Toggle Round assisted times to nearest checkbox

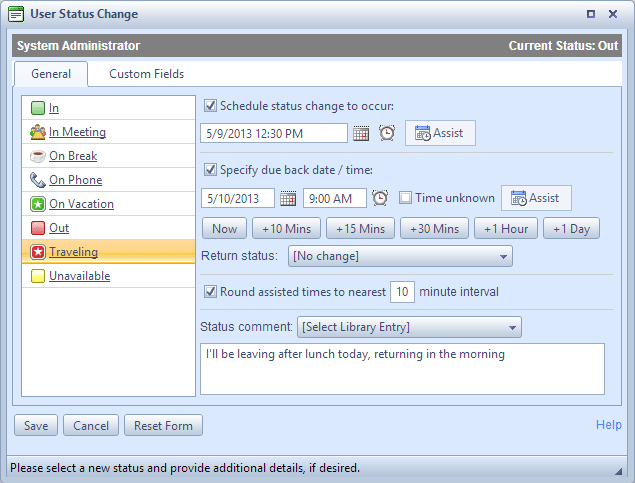(210, 291)
